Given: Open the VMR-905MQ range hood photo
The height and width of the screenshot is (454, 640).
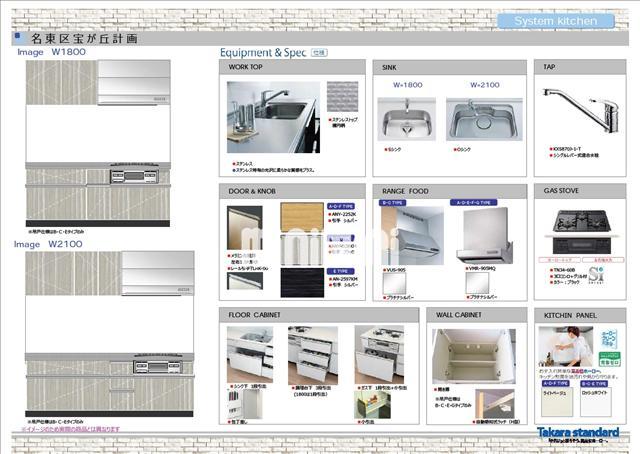Looking at the screenshot, I should [x=485, y=236].
